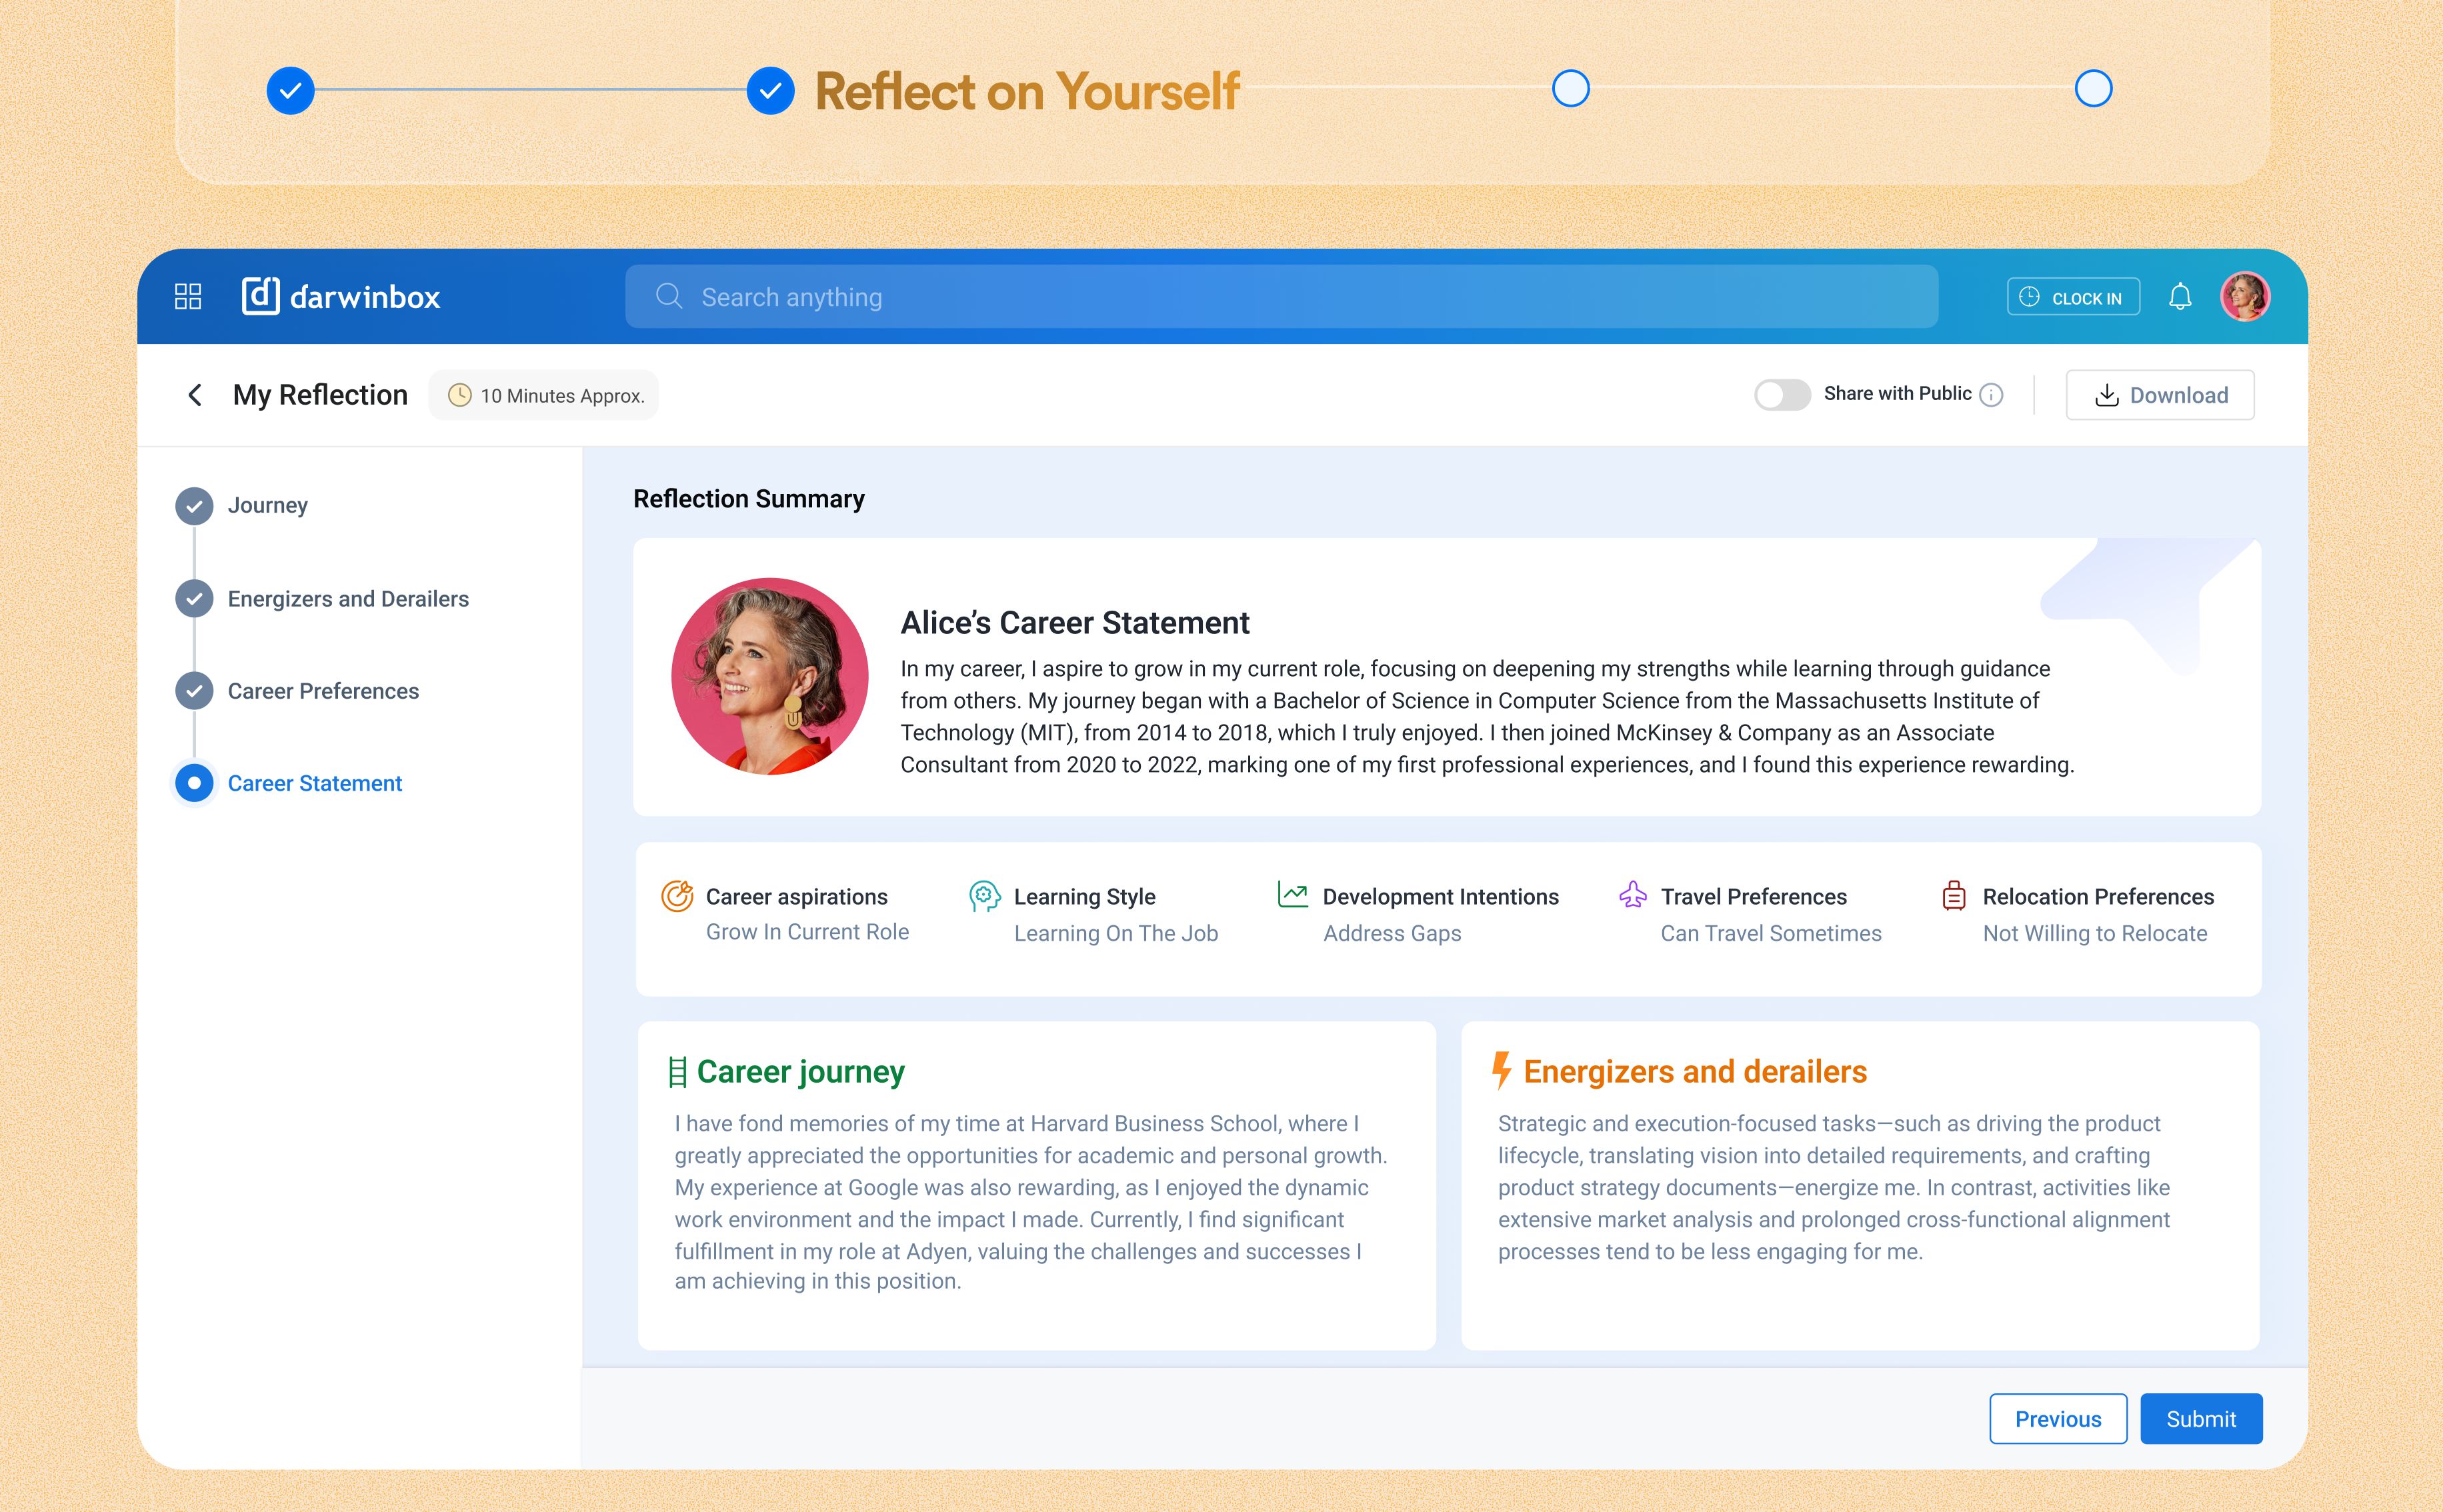Click the third progress step circle
This screenshot has height=1512, width=2443.
pos(1570,89)
